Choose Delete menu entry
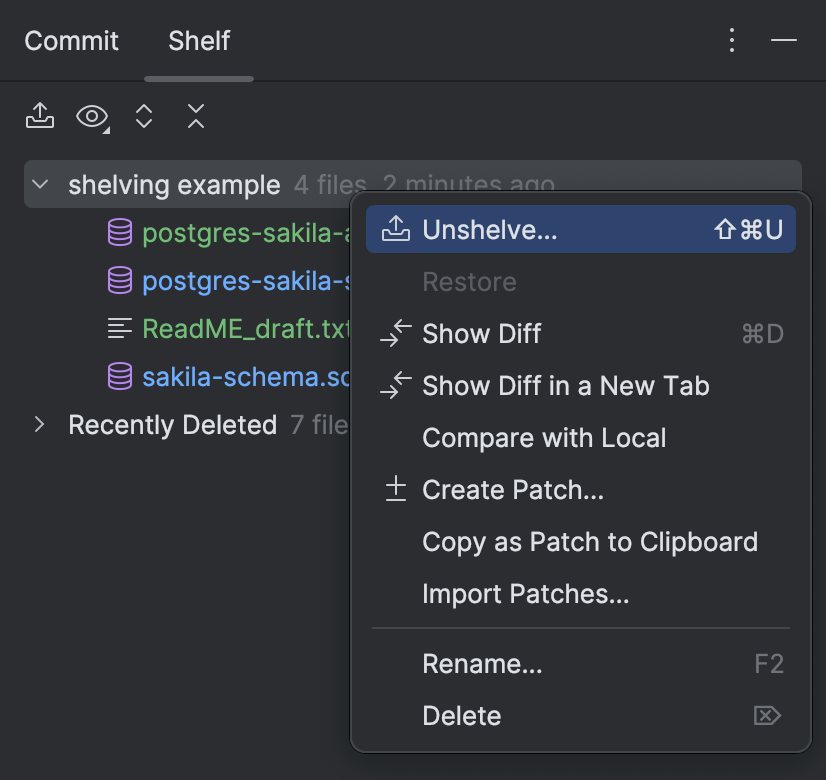The height and width of the screenshot is (780, 826). [x=581, y=716]
